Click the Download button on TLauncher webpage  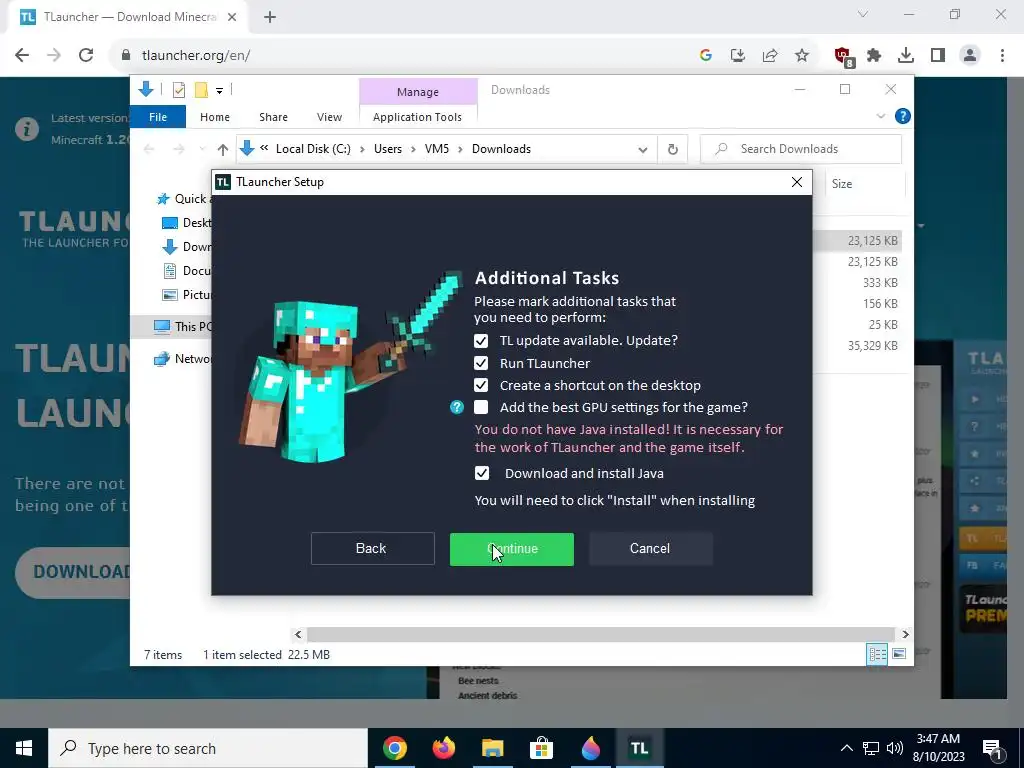[x=72, y=572]
